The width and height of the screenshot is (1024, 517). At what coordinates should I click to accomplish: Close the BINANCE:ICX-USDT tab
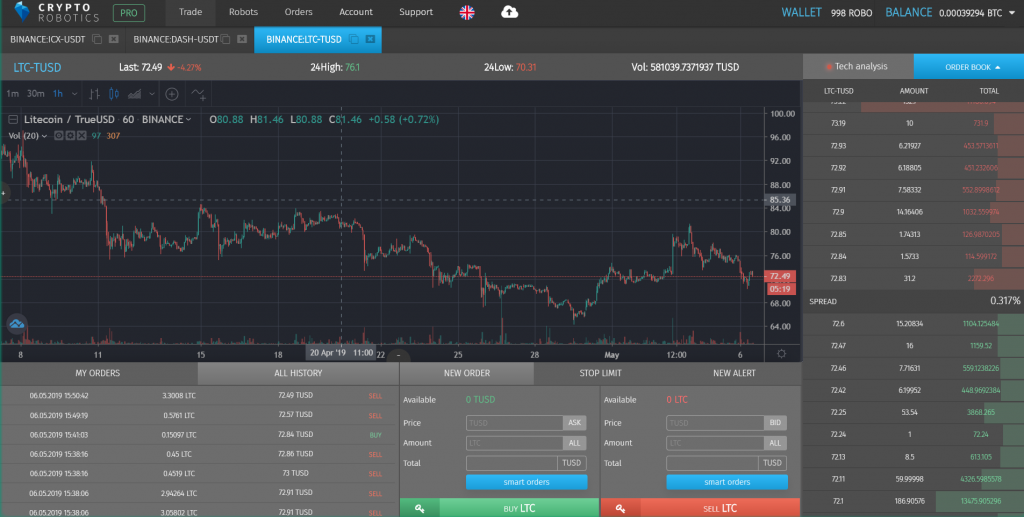click(114, 39)
